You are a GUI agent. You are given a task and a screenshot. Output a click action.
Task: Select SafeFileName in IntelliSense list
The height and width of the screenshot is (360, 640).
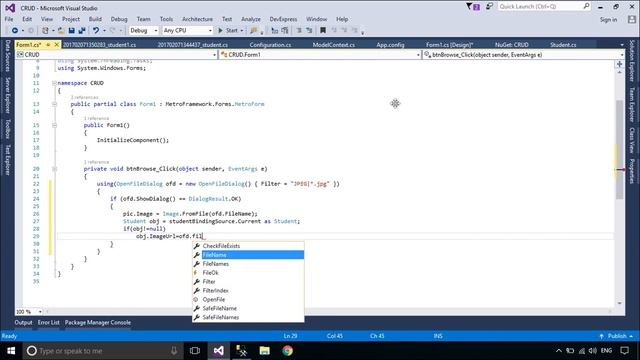point(248,309)
